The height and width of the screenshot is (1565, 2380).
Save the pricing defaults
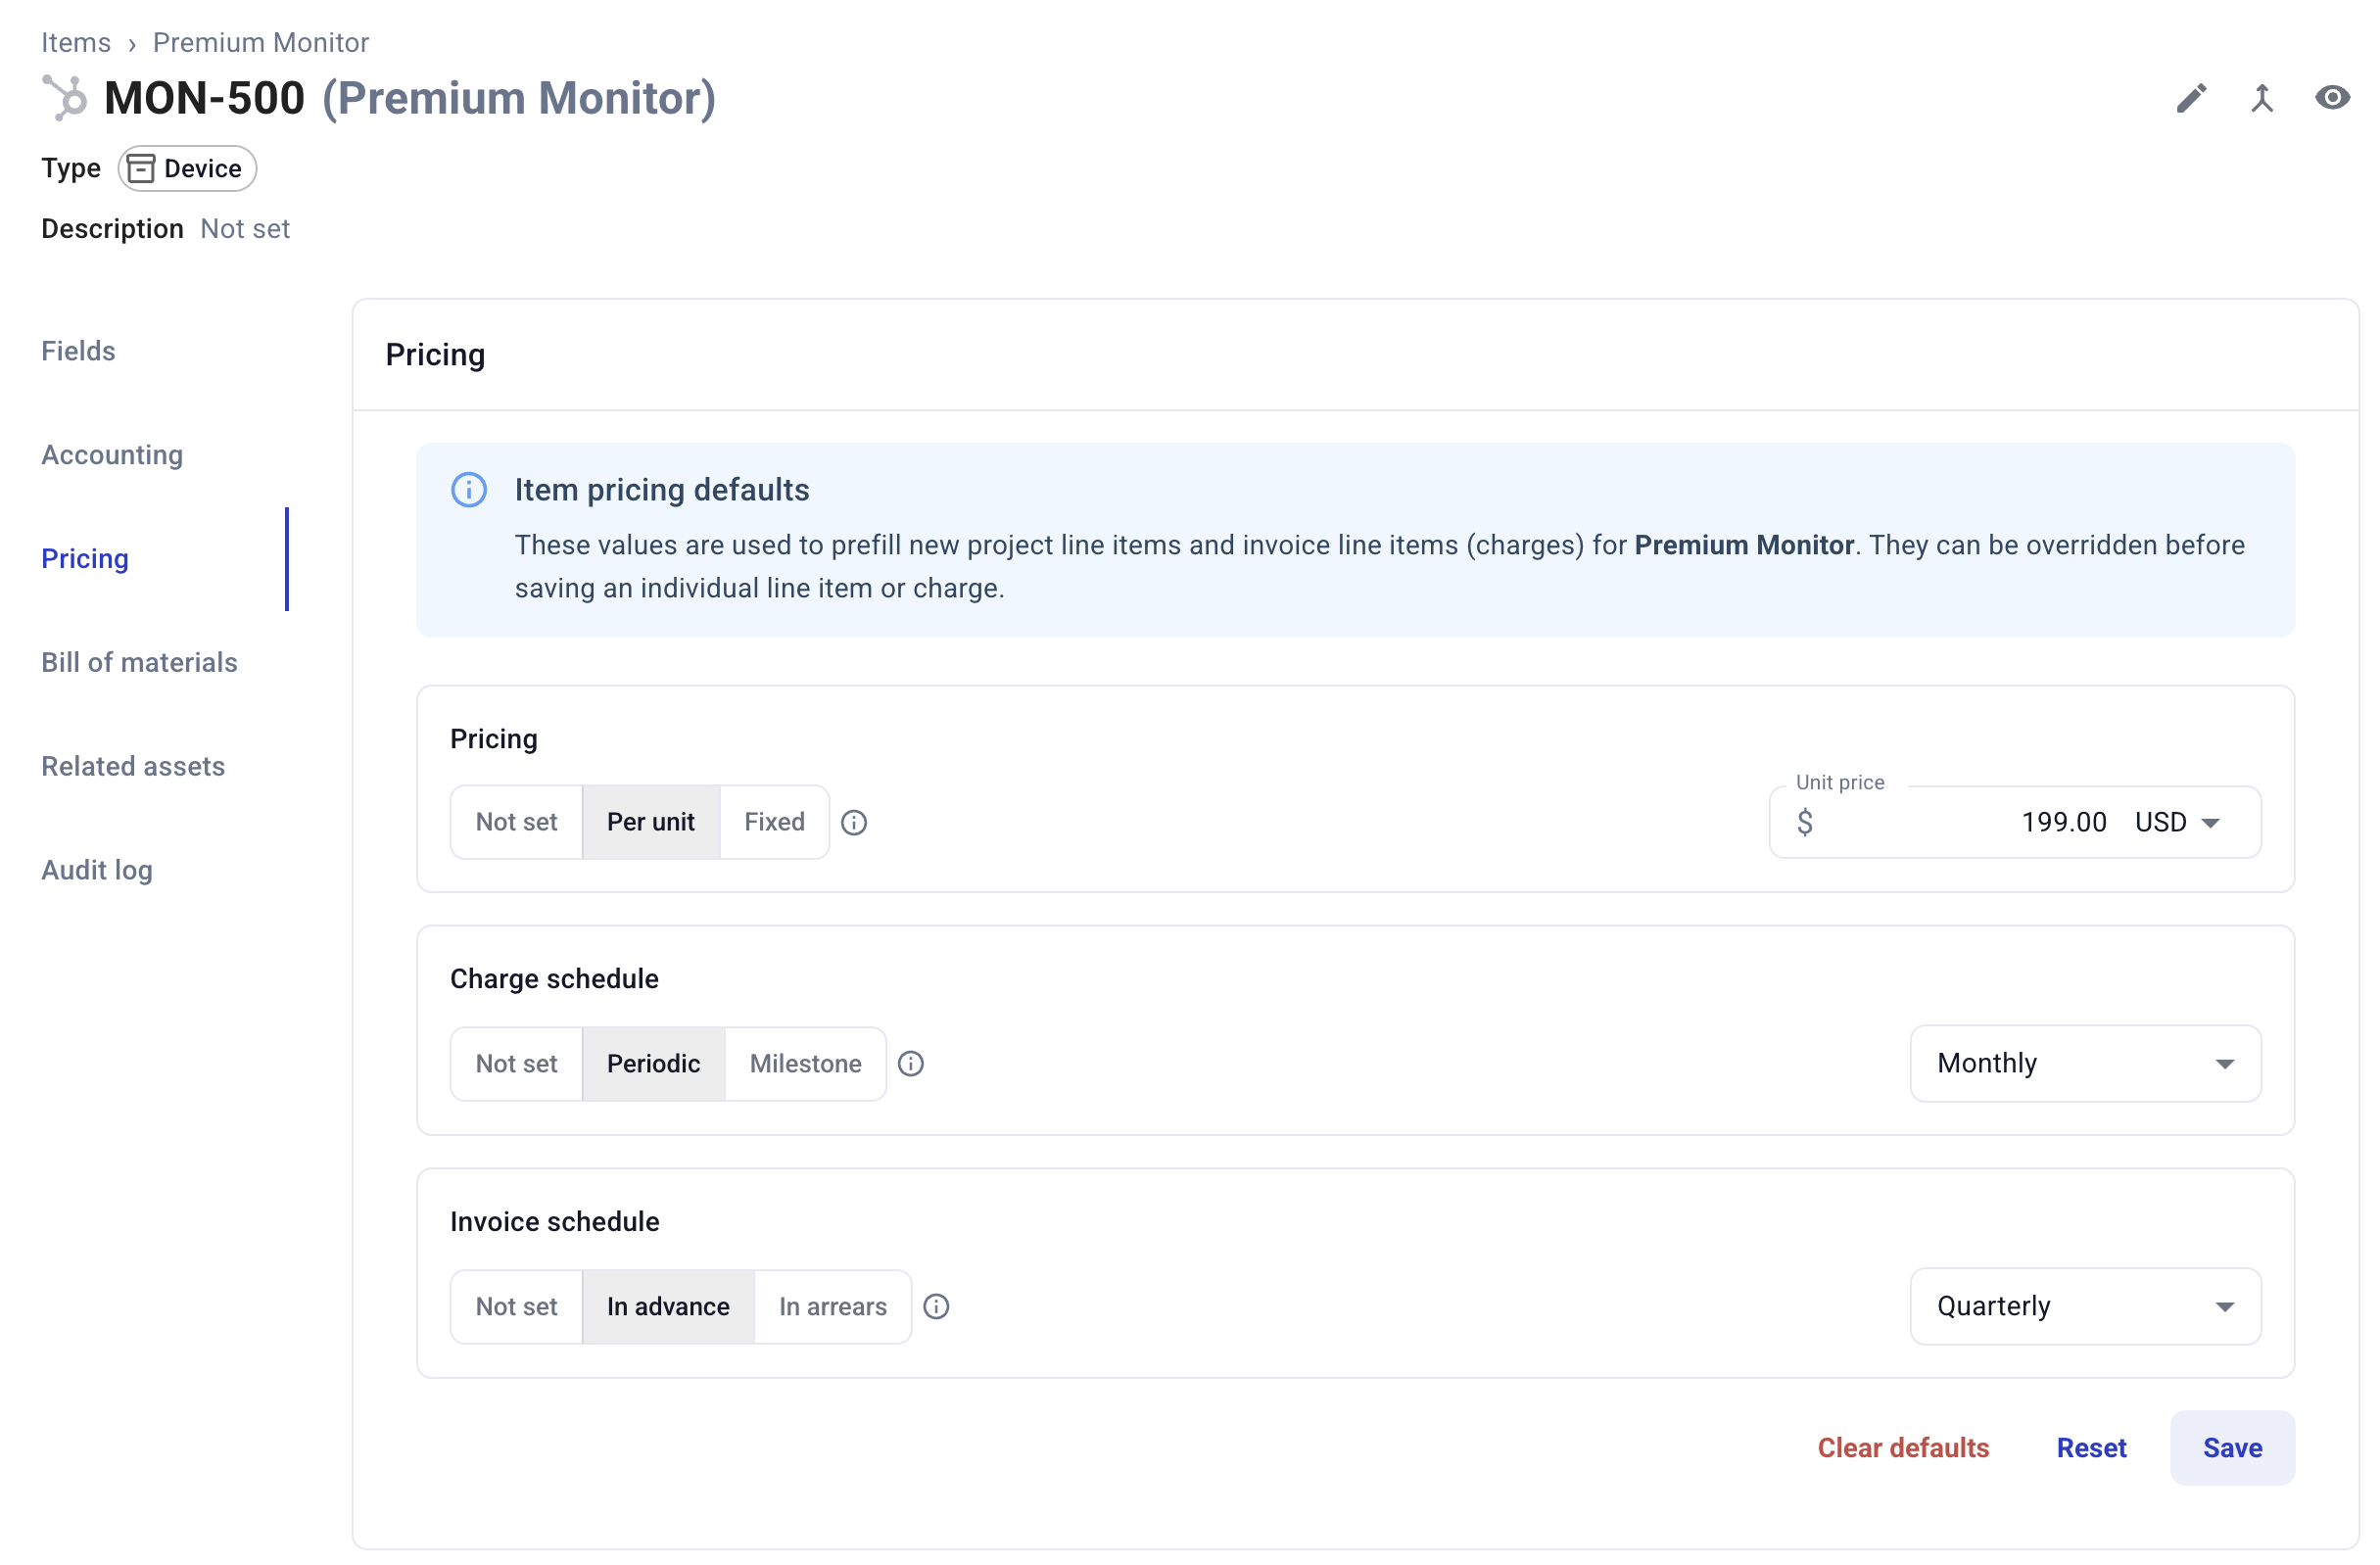pos(2233,1449)
